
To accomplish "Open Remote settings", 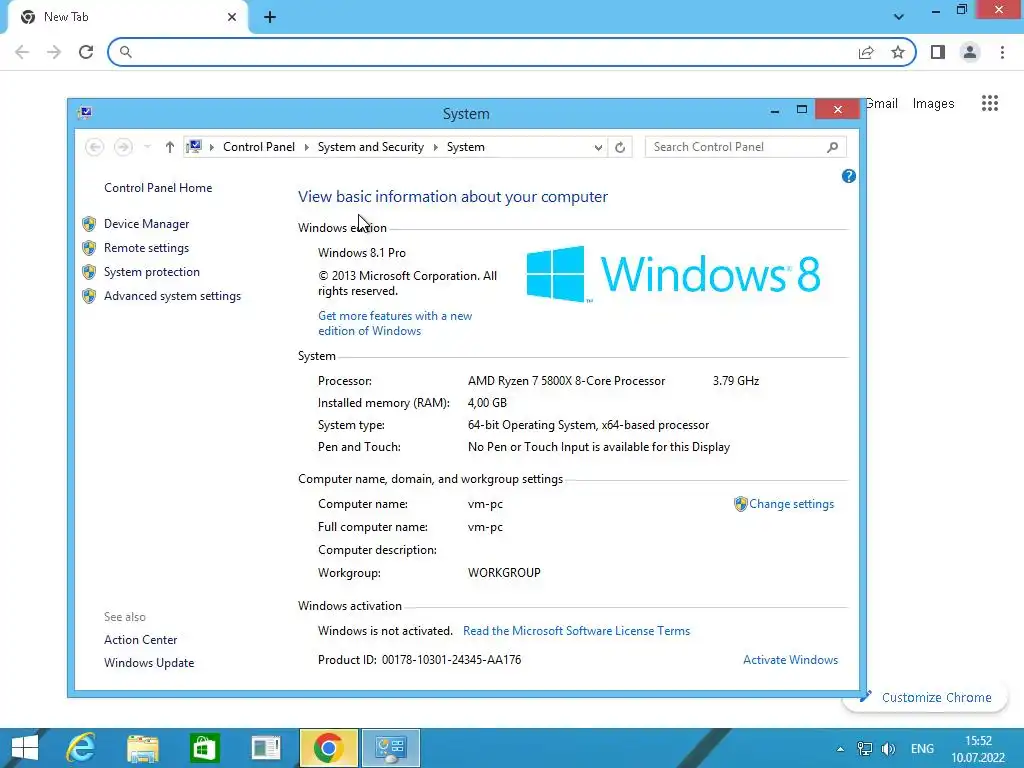I will [x=146, y=248].
